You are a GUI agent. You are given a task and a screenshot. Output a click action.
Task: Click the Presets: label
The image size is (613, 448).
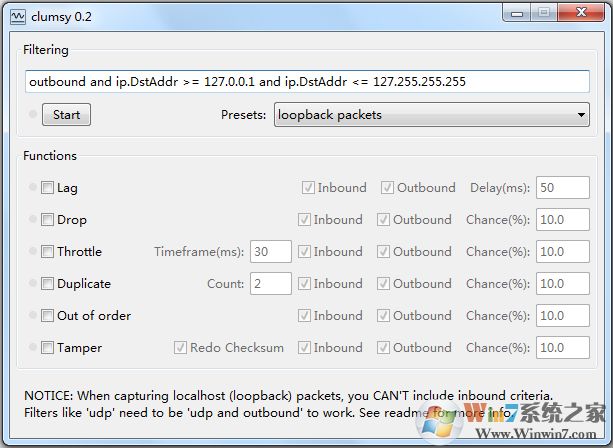click(x=244, y=115)
